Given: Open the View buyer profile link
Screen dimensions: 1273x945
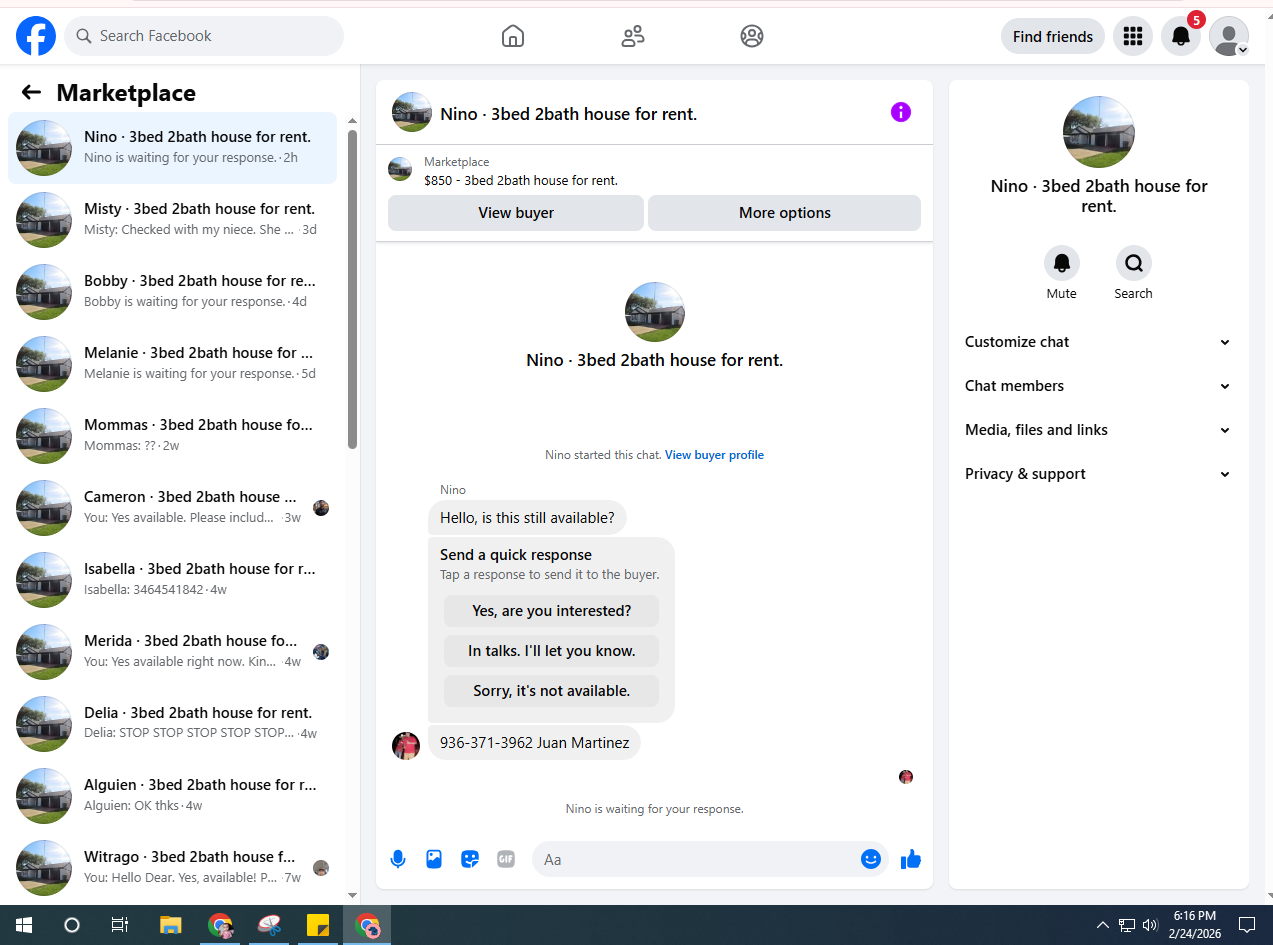Looking at the screenshot, I should (714, 455).
